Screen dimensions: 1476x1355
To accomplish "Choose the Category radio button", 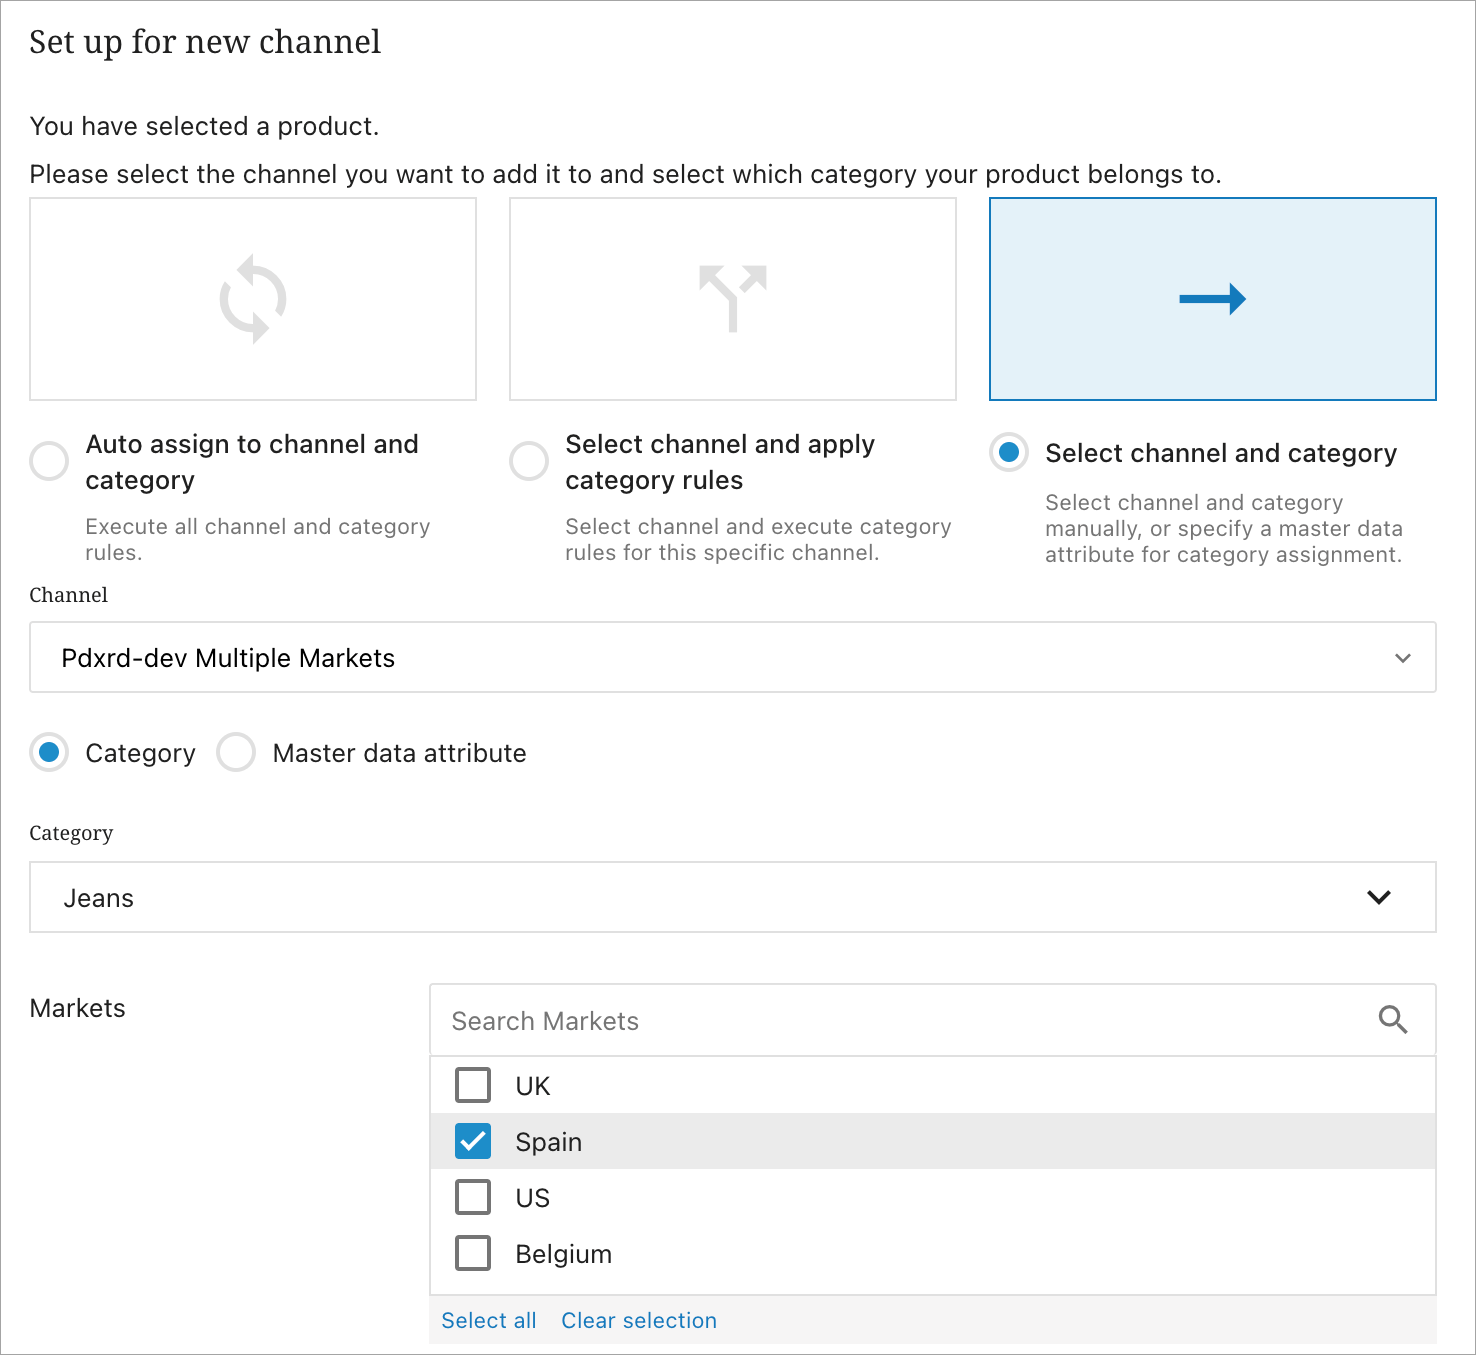I will point(49,753).
